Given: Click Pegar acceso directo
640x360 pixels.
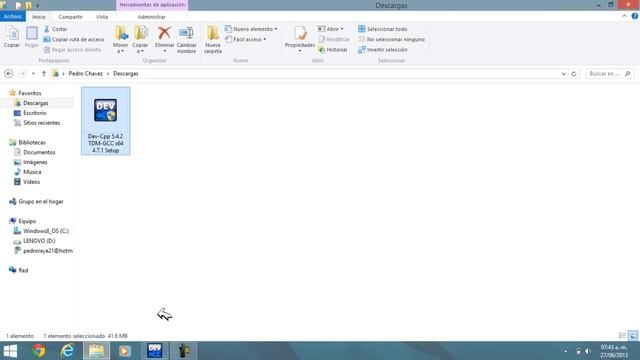Looking at the screenshot, I should tap(72, 50).
